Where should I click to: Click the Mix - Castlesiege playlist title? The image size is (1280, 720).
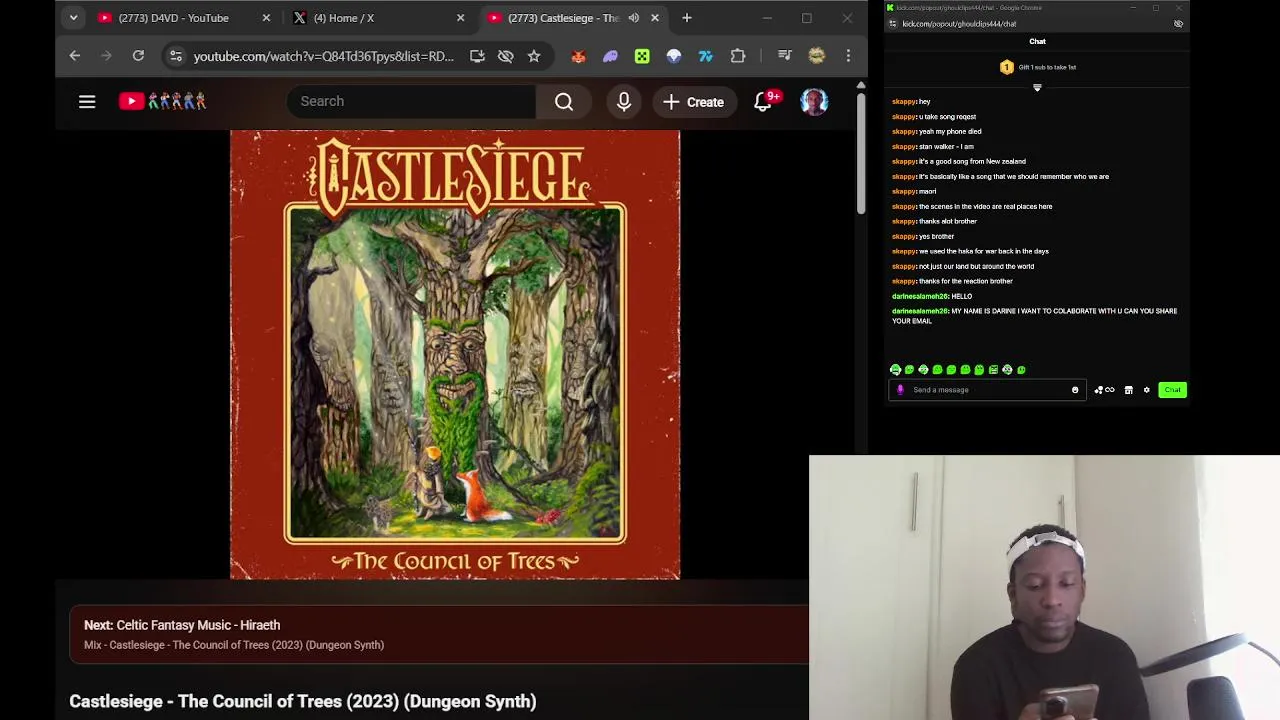click(x=234, y=645)
